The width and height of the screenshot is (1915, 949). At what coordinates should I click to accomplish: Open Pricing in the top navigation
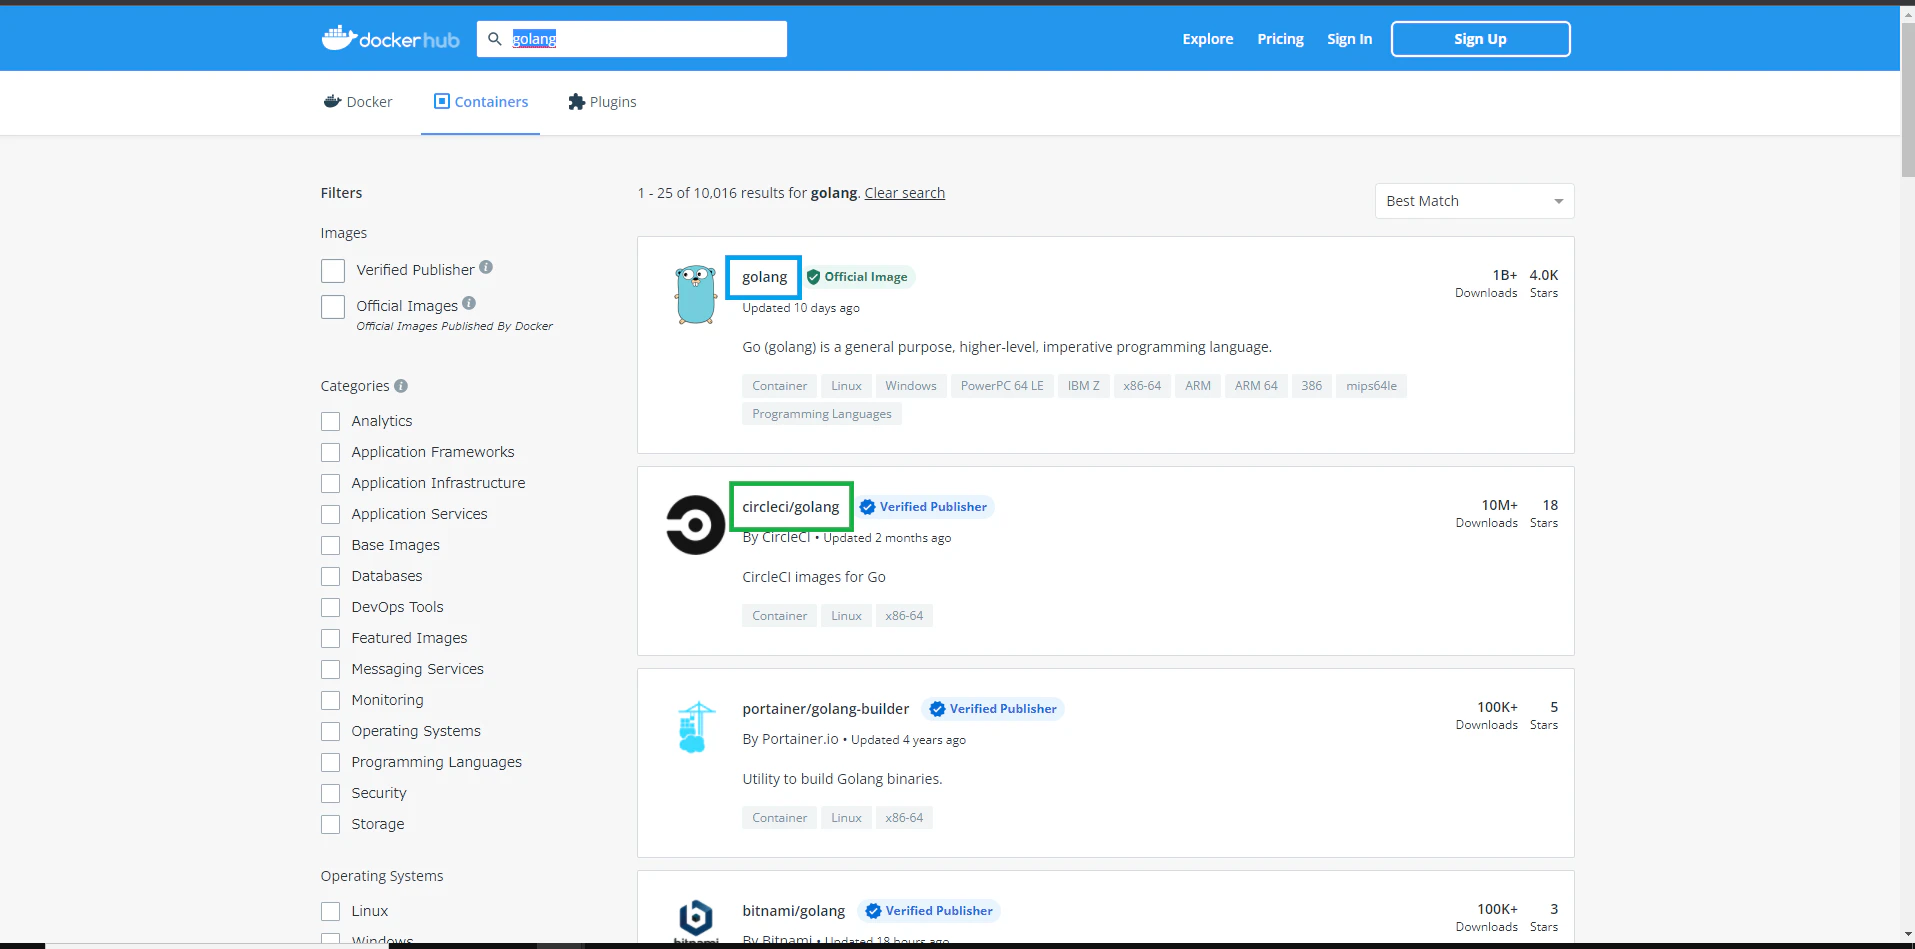(x=1280, y=39)
